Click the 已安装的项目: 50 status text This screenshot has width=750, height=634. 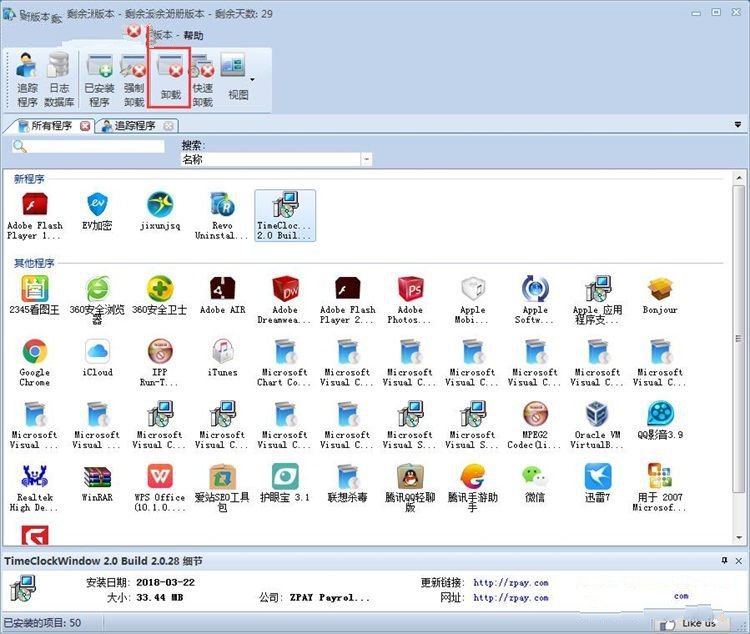click(42, 623)
